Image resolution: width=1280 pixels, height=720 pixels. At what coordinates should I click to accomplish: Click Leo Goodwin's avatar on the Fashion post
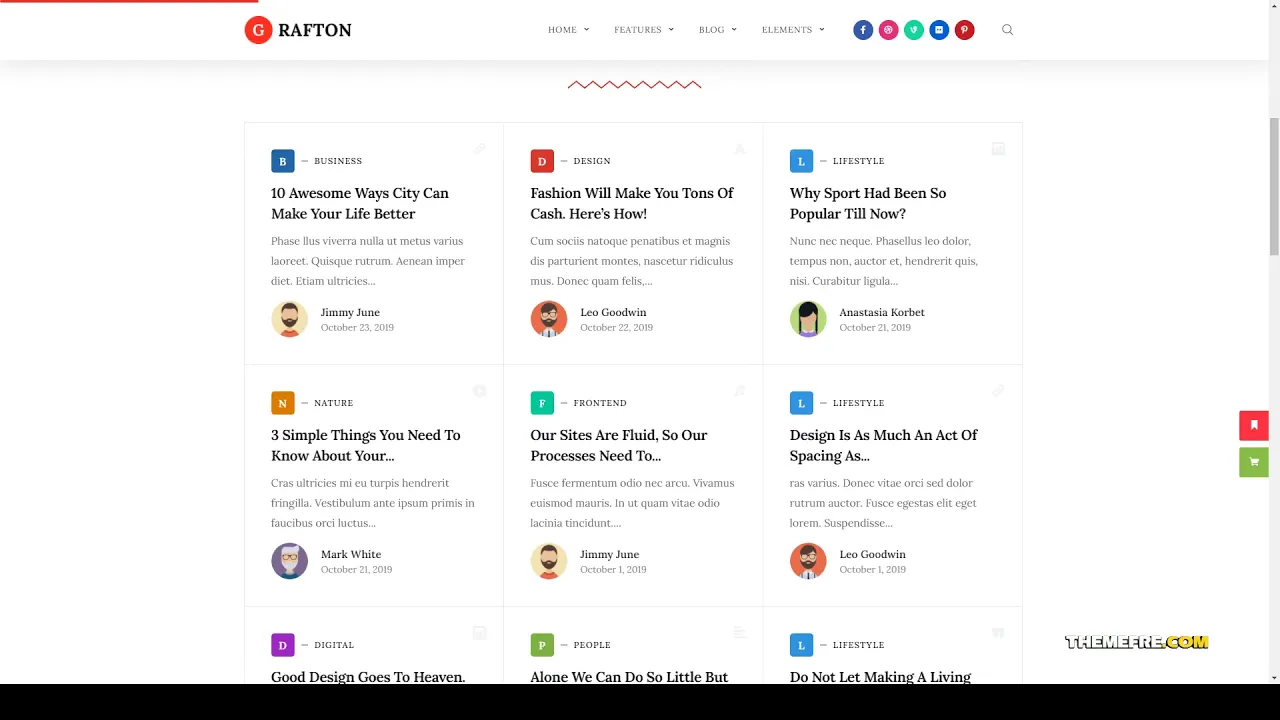click(549, 319)
